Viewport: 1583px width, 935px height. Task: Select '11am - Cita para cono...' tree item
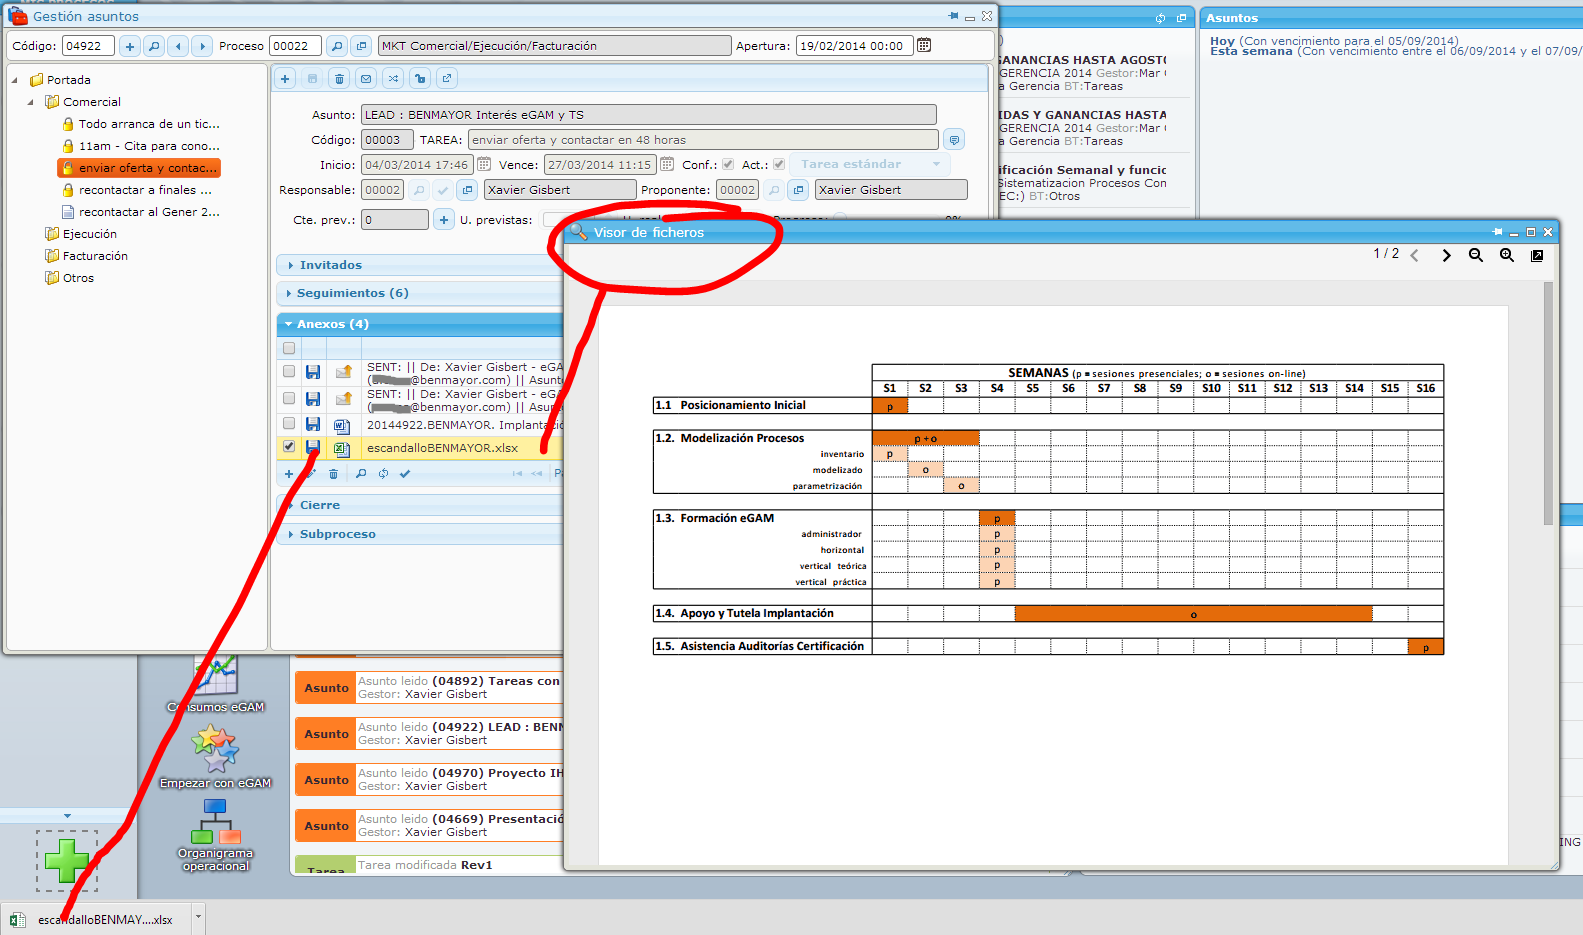(x=149, y=146)
